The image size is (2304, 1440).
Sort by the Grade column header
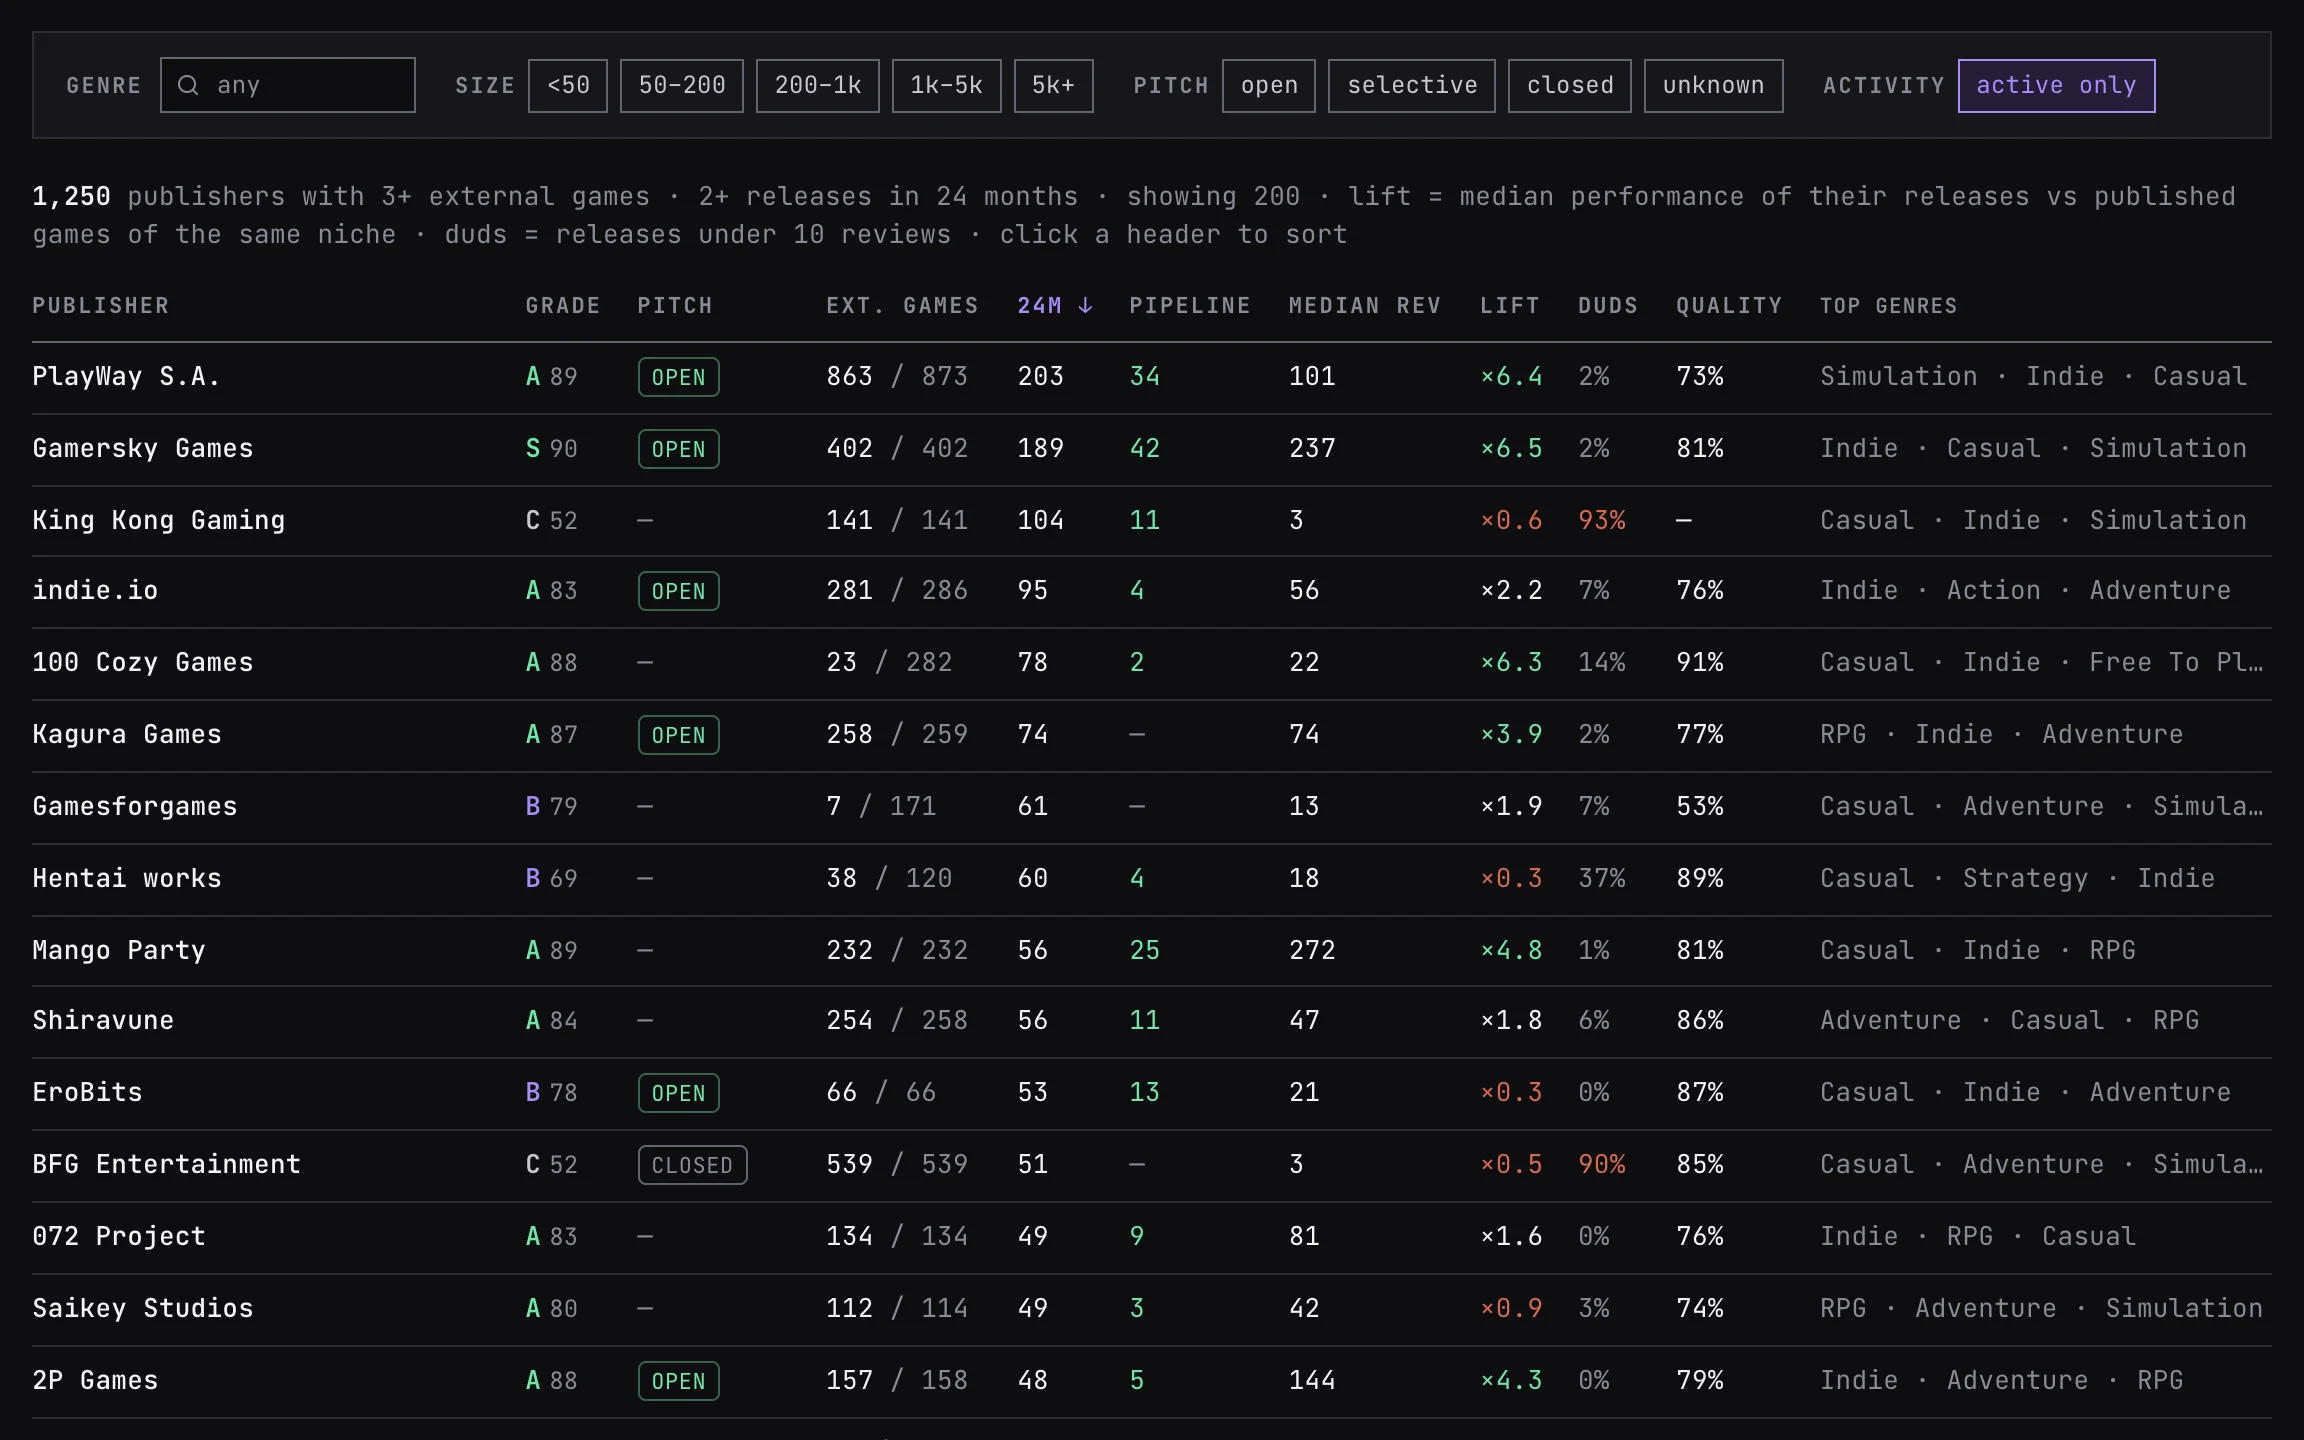tap(563, 306)
